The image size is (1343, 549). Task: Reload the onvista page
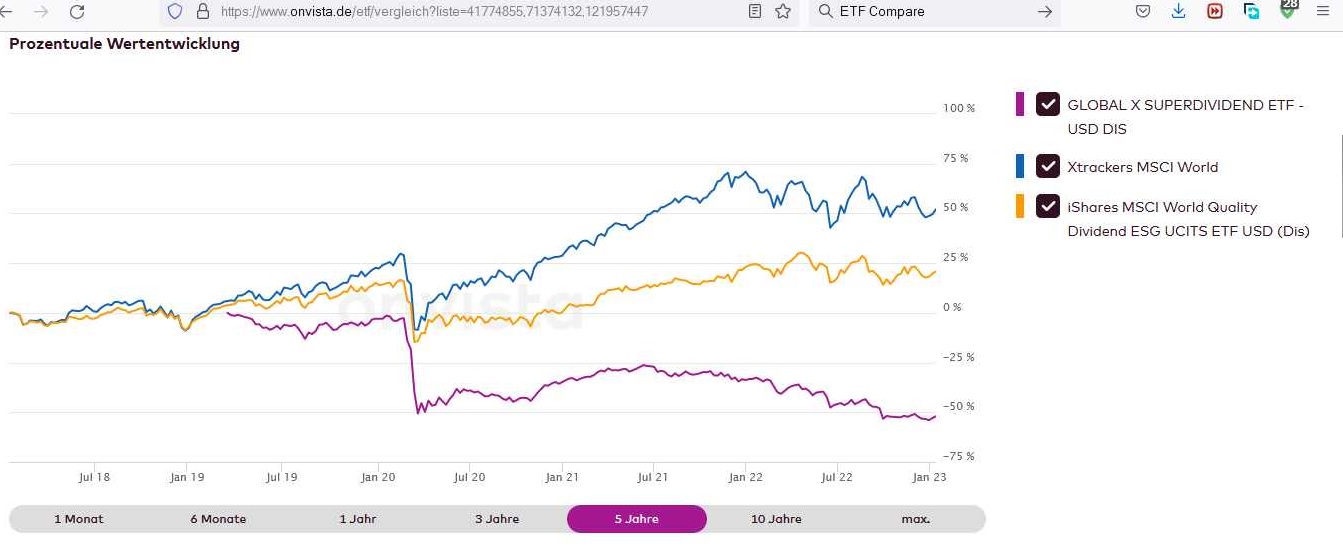point(77,12)
